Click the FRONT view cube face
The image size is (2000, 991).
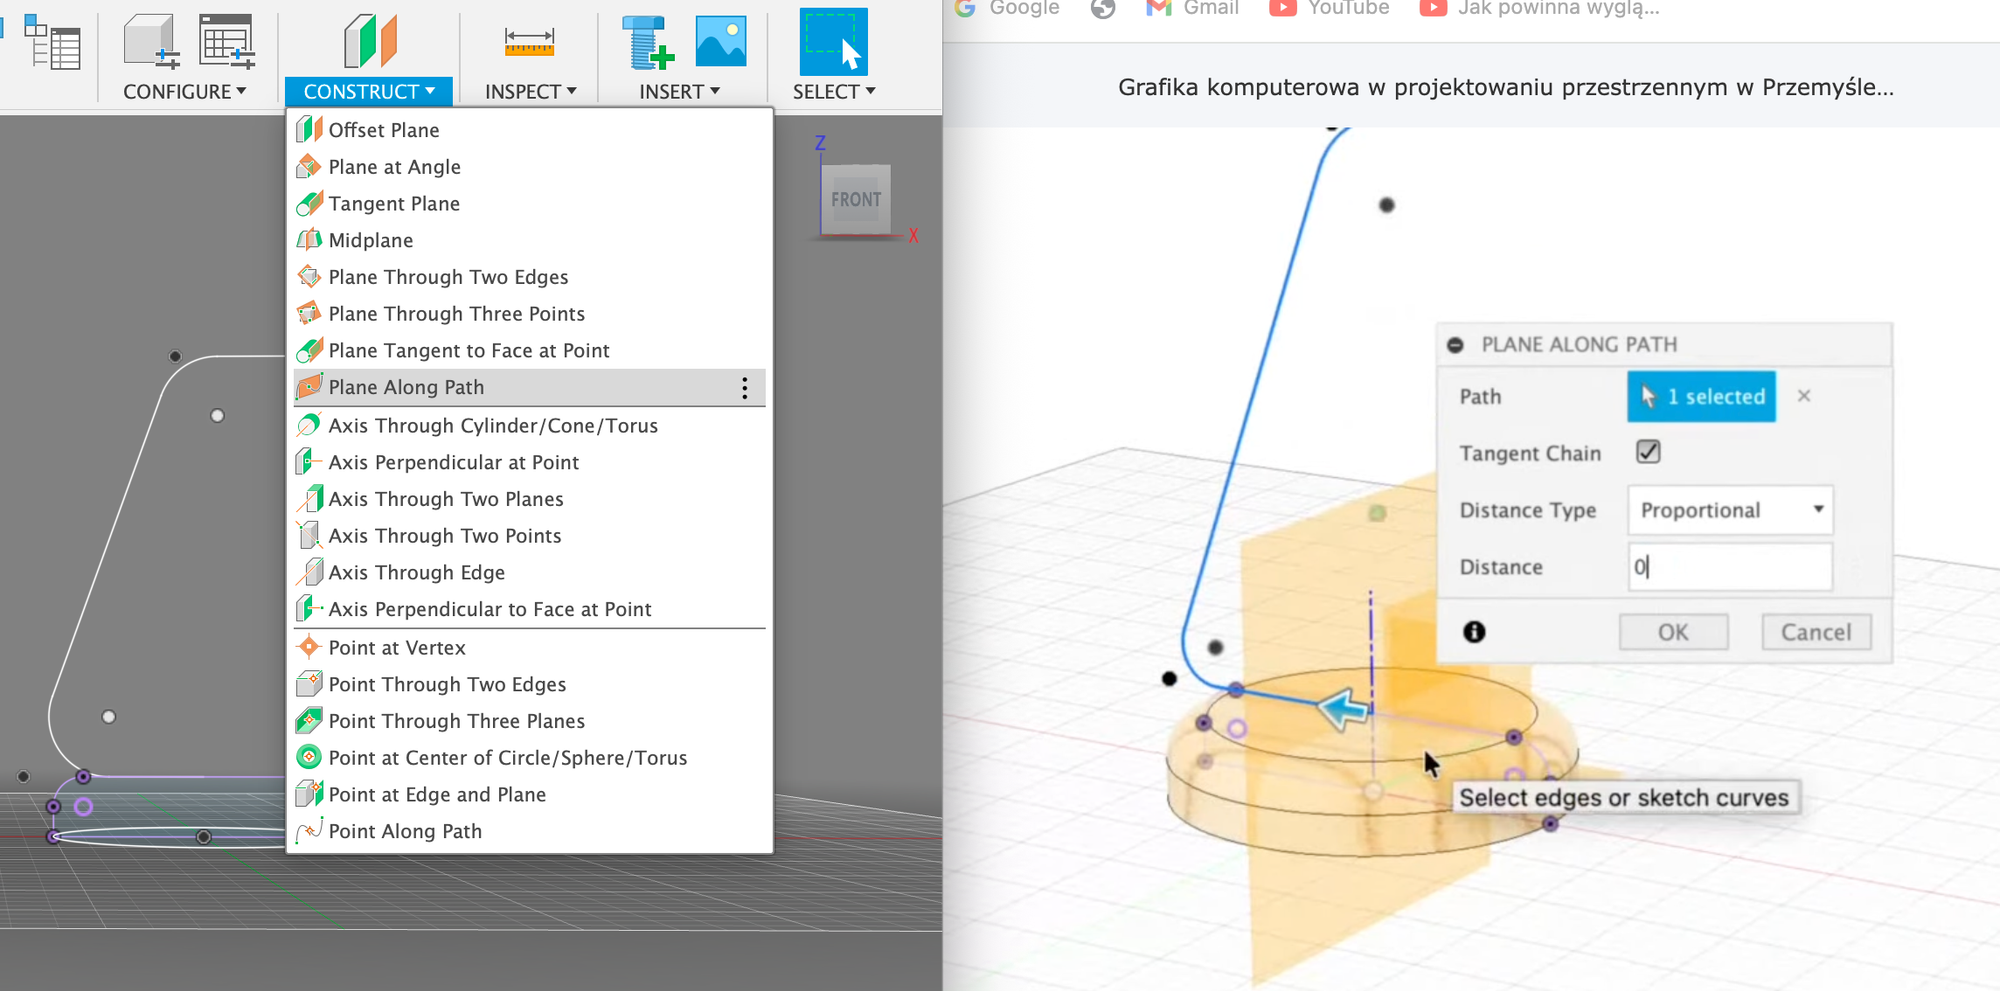coord(856,200)
